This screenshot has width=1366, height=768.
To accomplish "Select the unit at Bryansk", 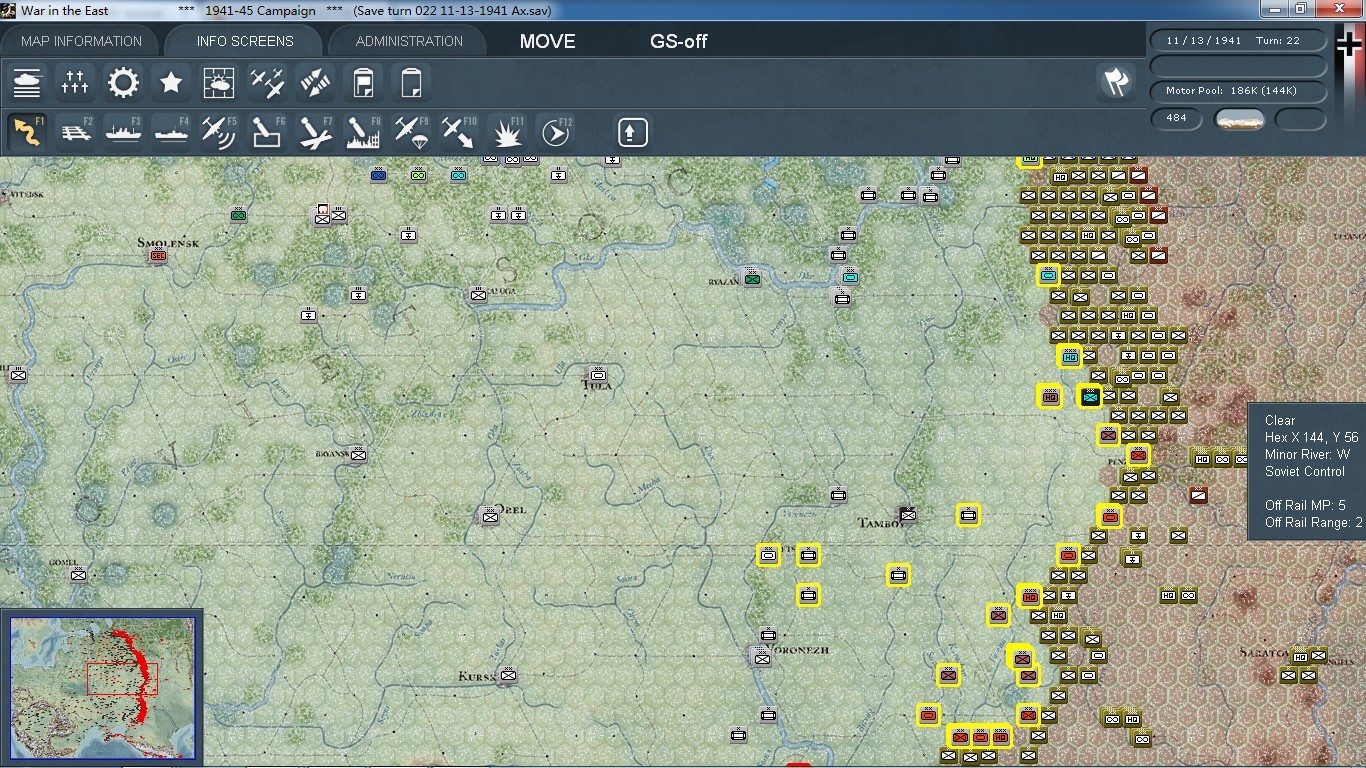I will (x=358, y=455).
